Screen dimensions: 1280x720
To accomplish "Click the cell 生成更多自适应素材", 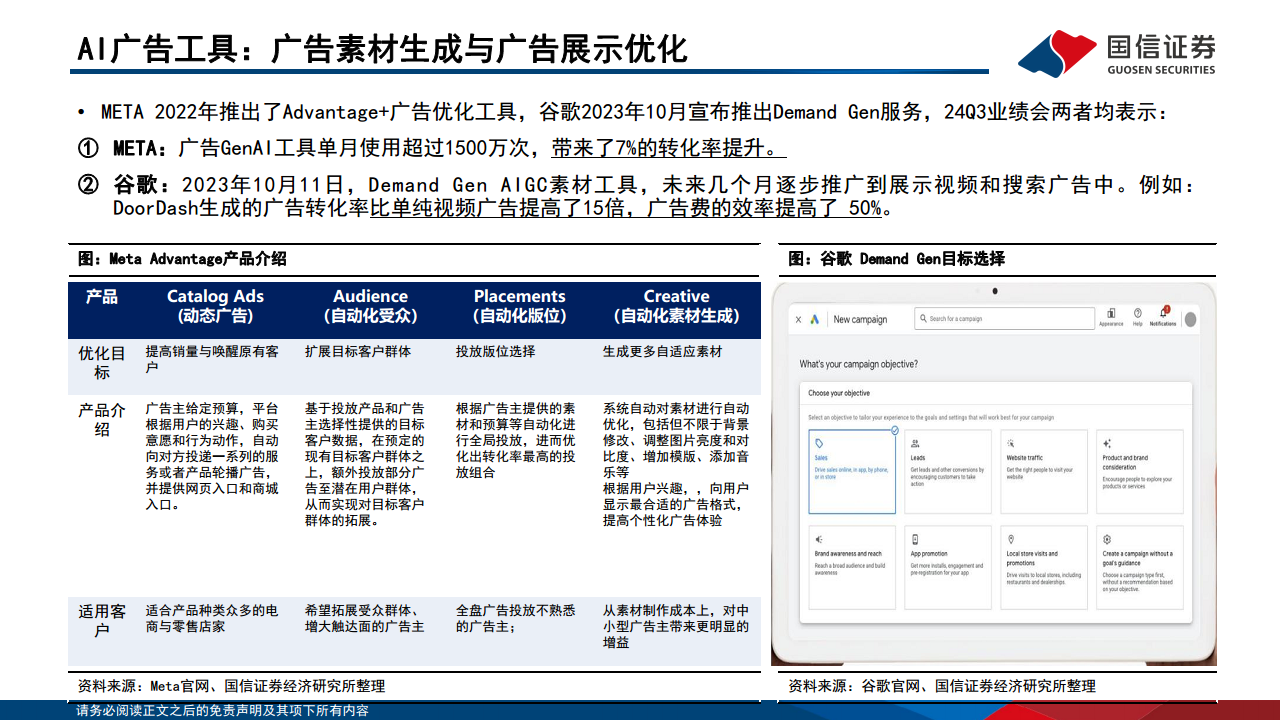I will [663, 352].
